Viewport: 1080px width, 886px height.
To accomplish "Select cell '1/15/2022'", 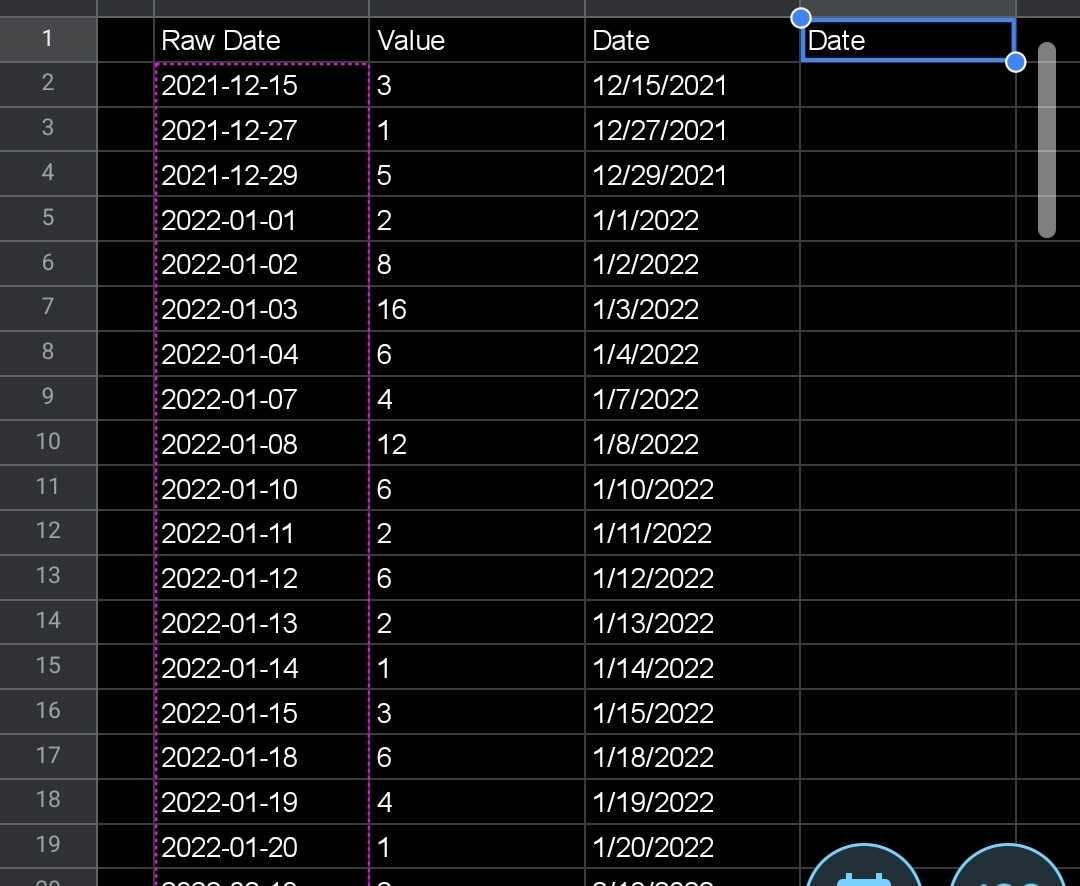I will 692,712.
